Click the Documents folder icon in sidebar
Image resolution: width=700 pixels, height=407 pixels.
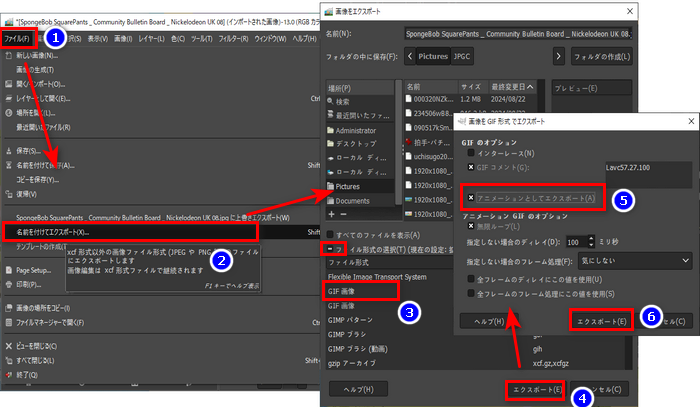click(329, 201)
